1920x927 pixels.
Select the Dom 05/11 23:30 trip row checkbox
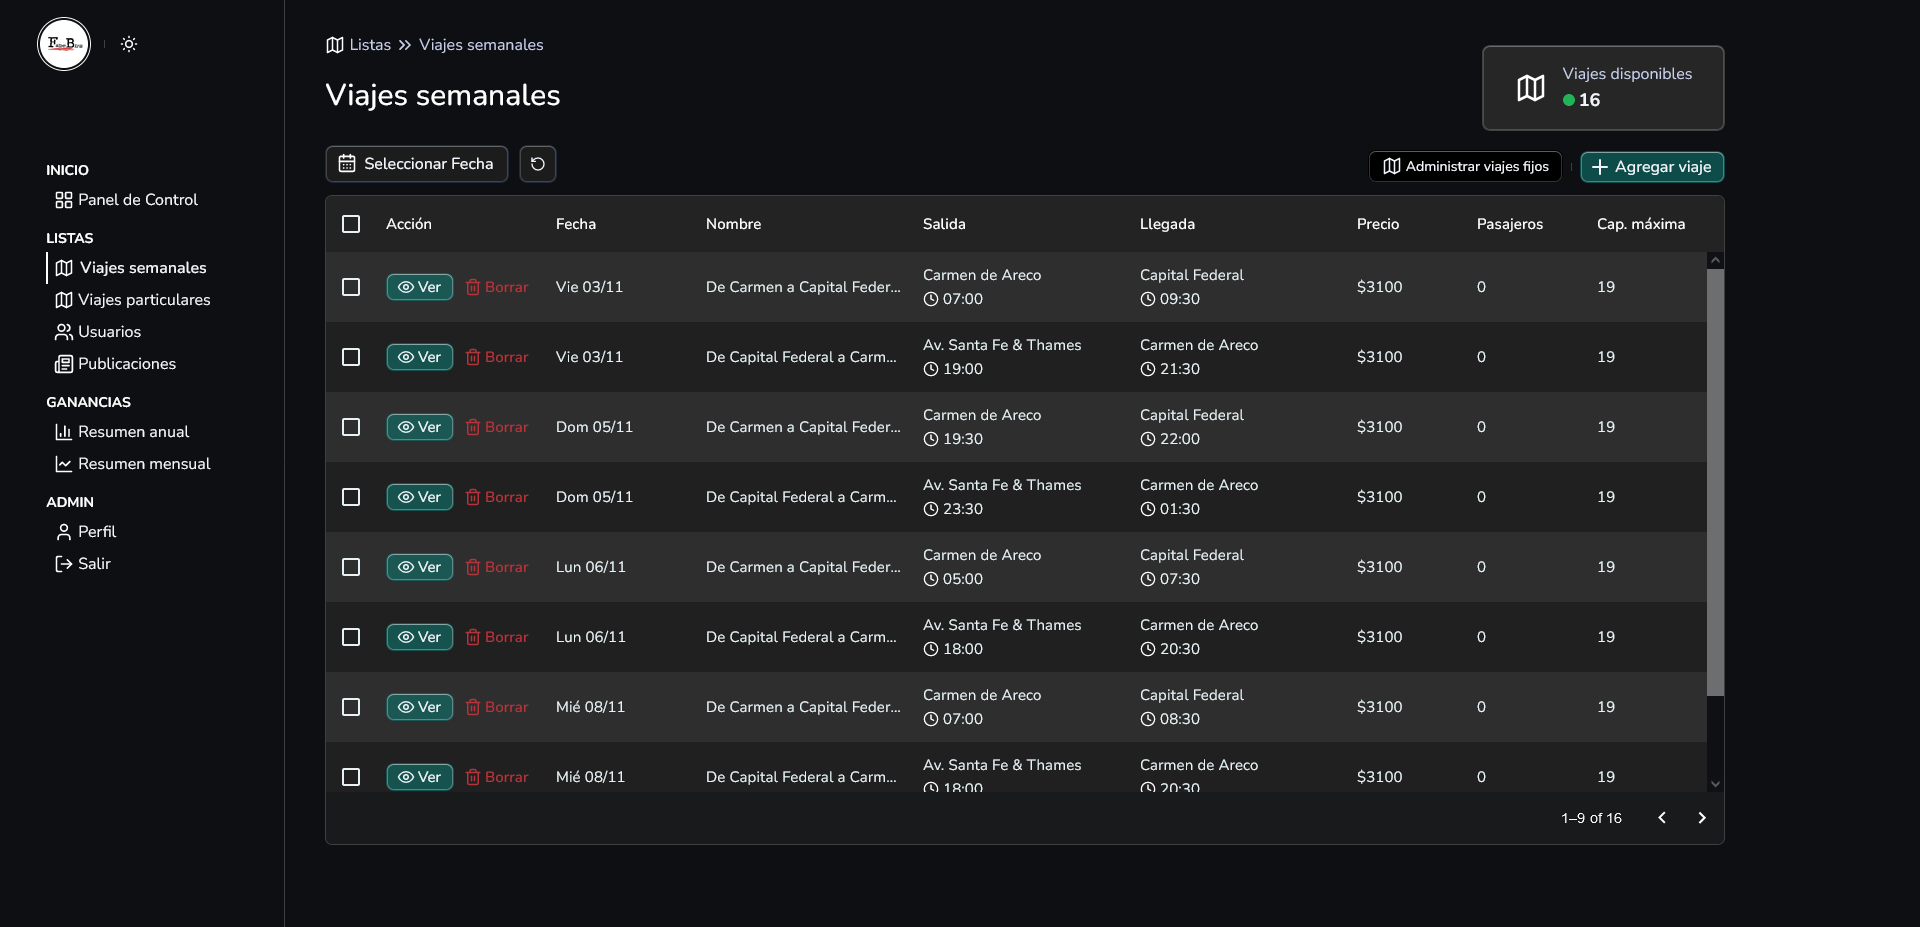point(351,497)
